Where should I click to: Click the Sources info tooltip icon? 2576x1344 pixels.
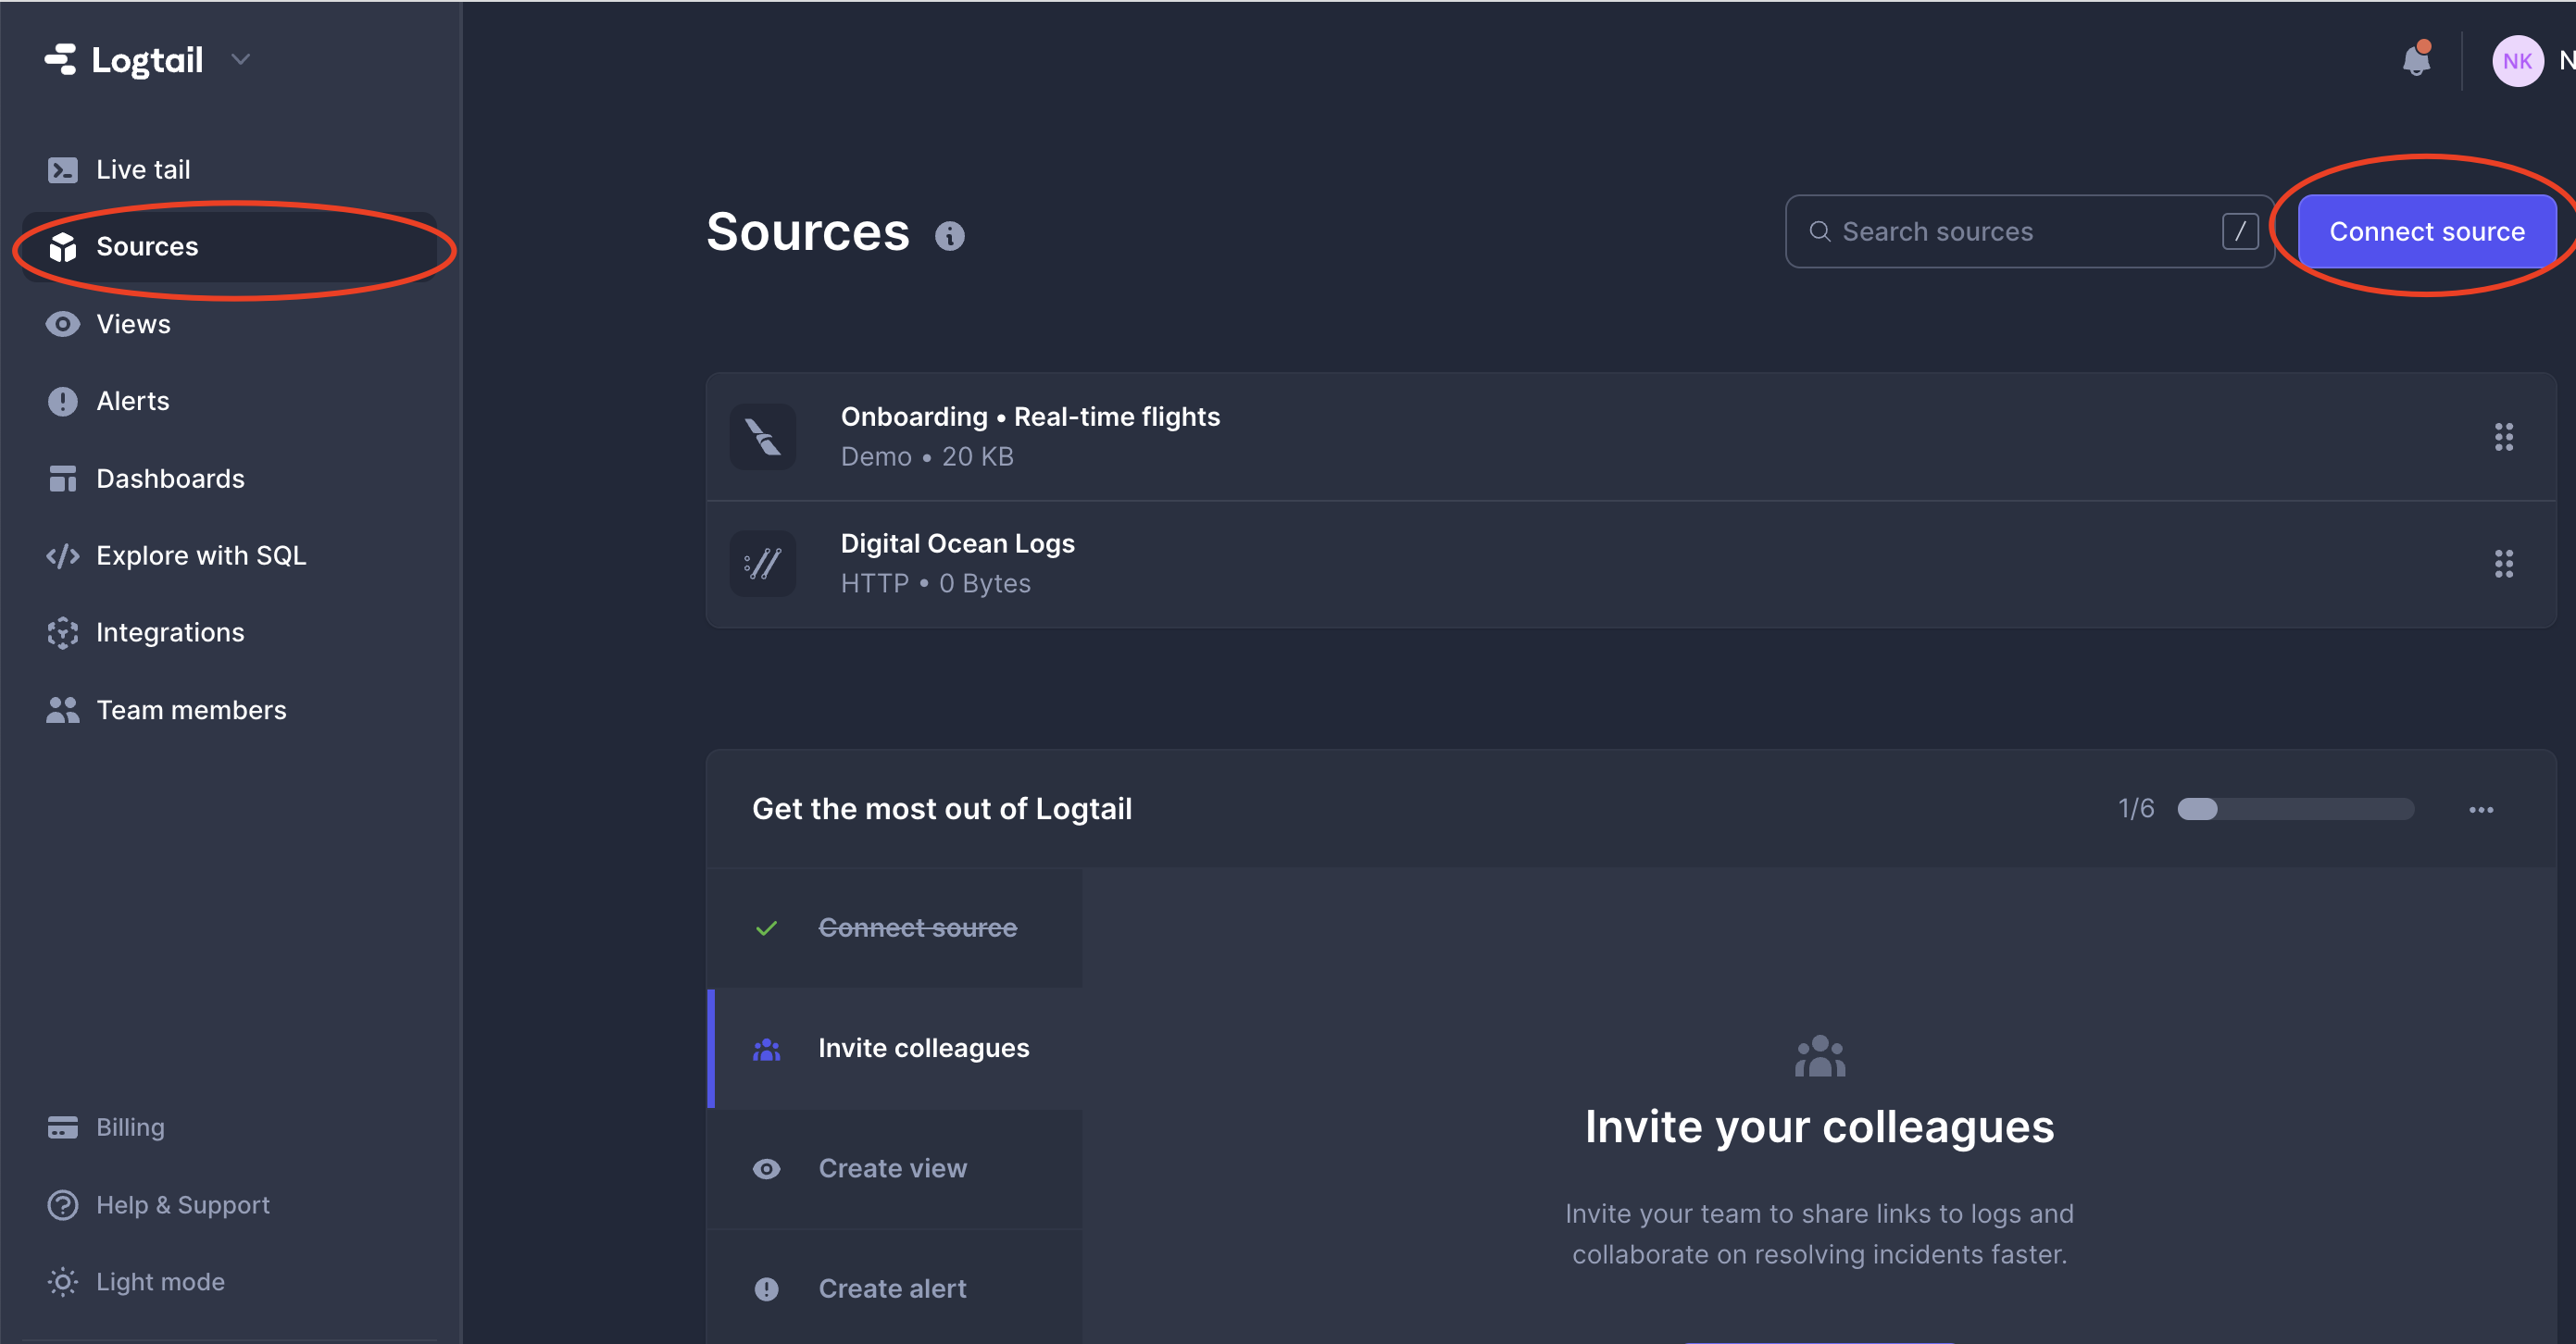(951, 235)
